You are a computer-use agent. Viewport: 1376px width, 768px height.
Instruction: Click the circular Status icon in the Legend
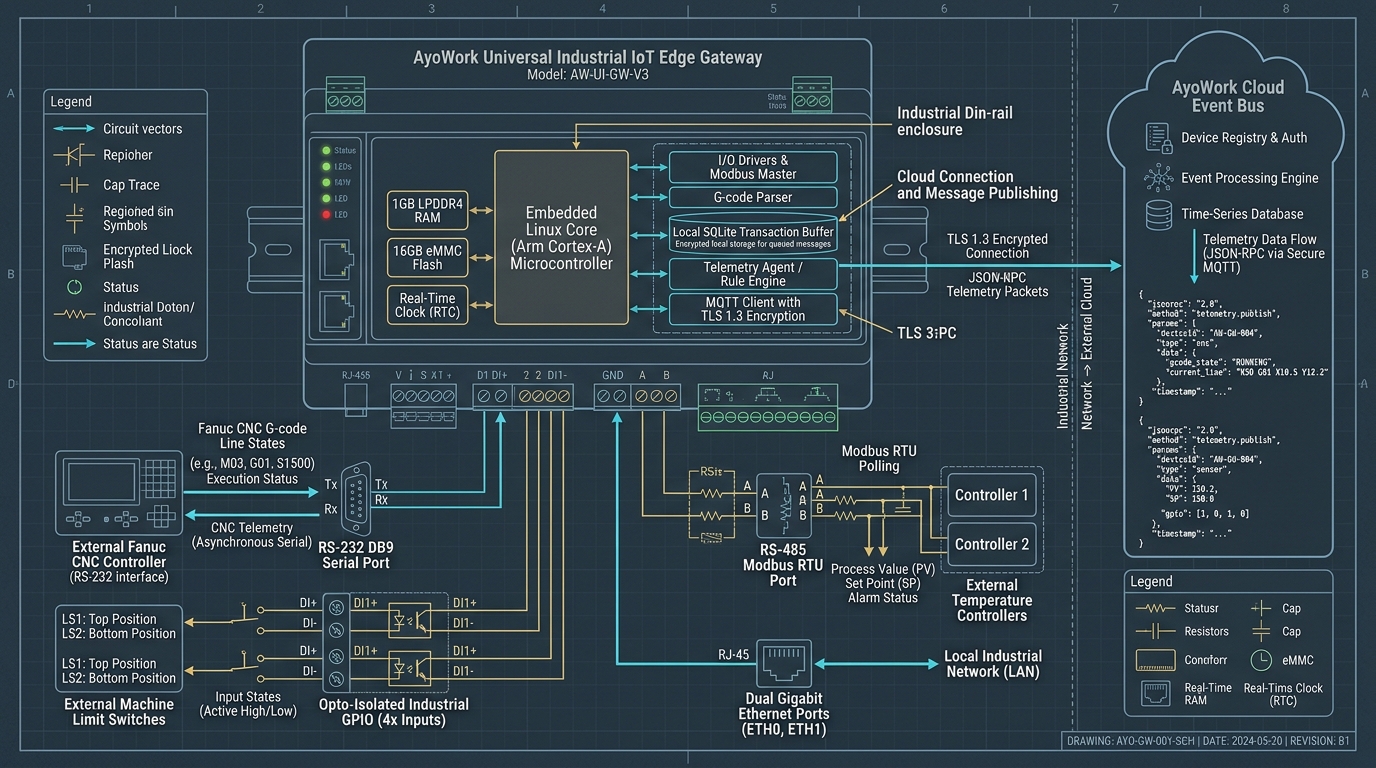point(75,287)
